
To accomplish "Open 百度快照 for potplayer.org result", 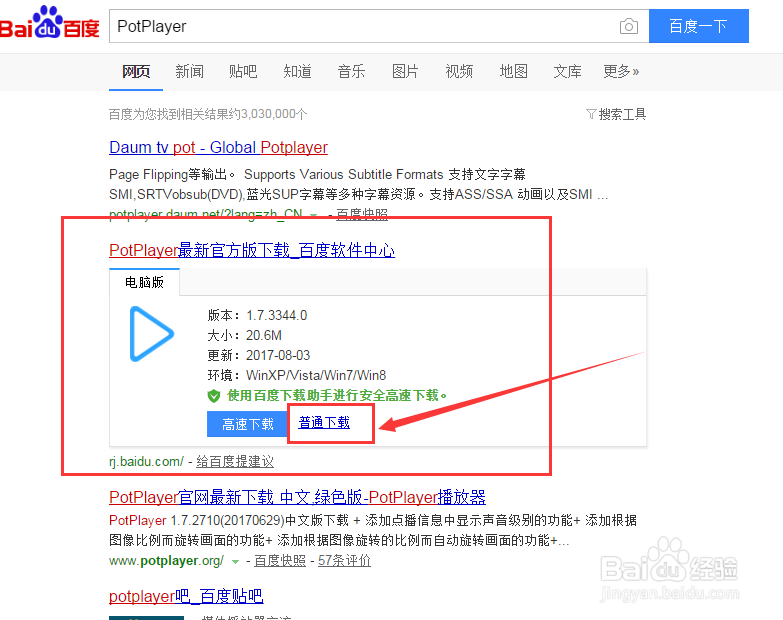I will point(280,561).
